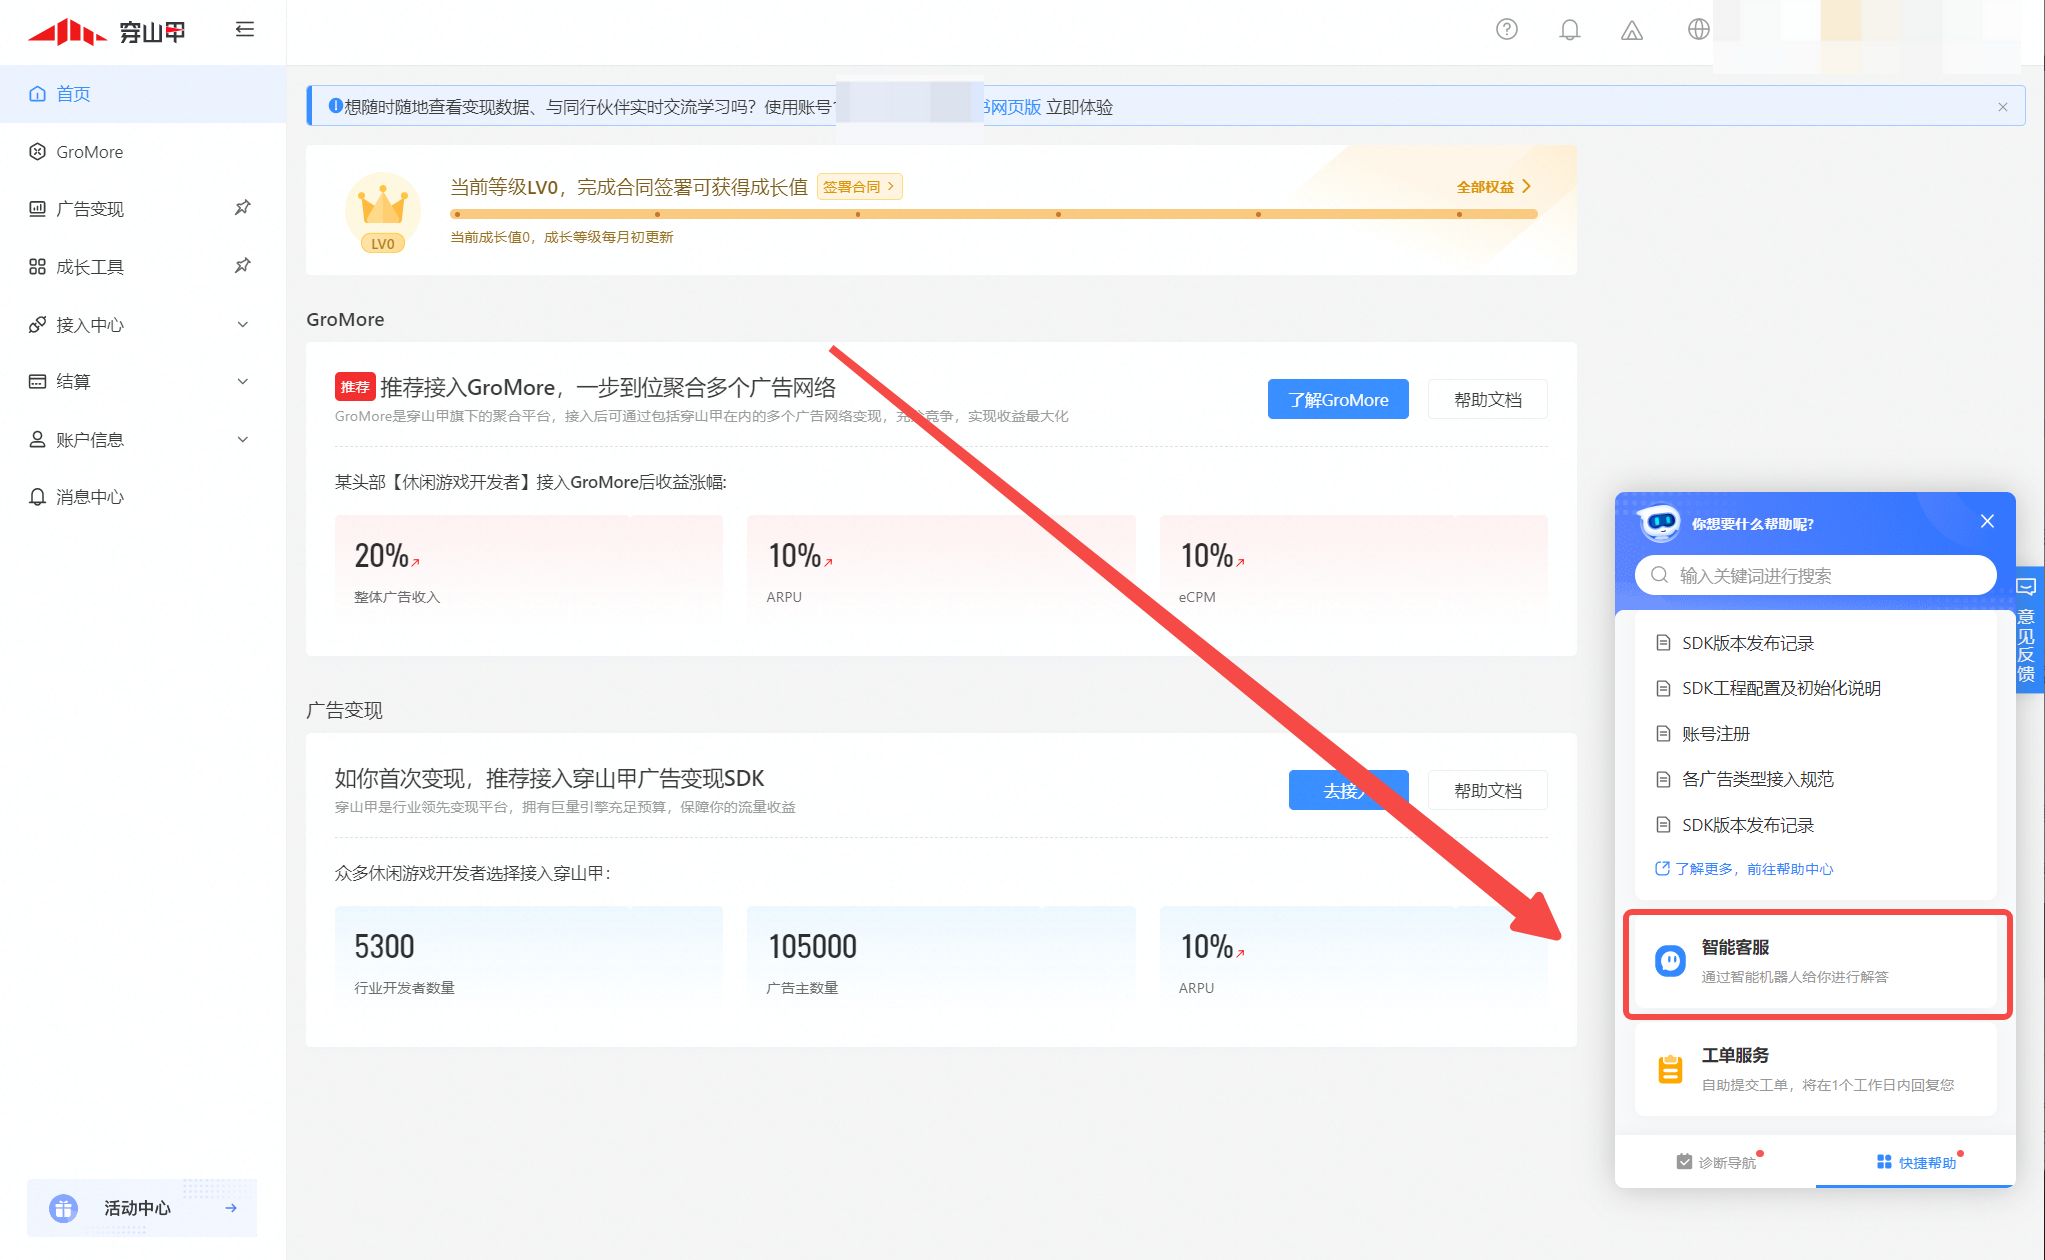Pin the 成长工具 menu item
The width and height of the screenshot is (2045, 1260).
coord(242,266)
